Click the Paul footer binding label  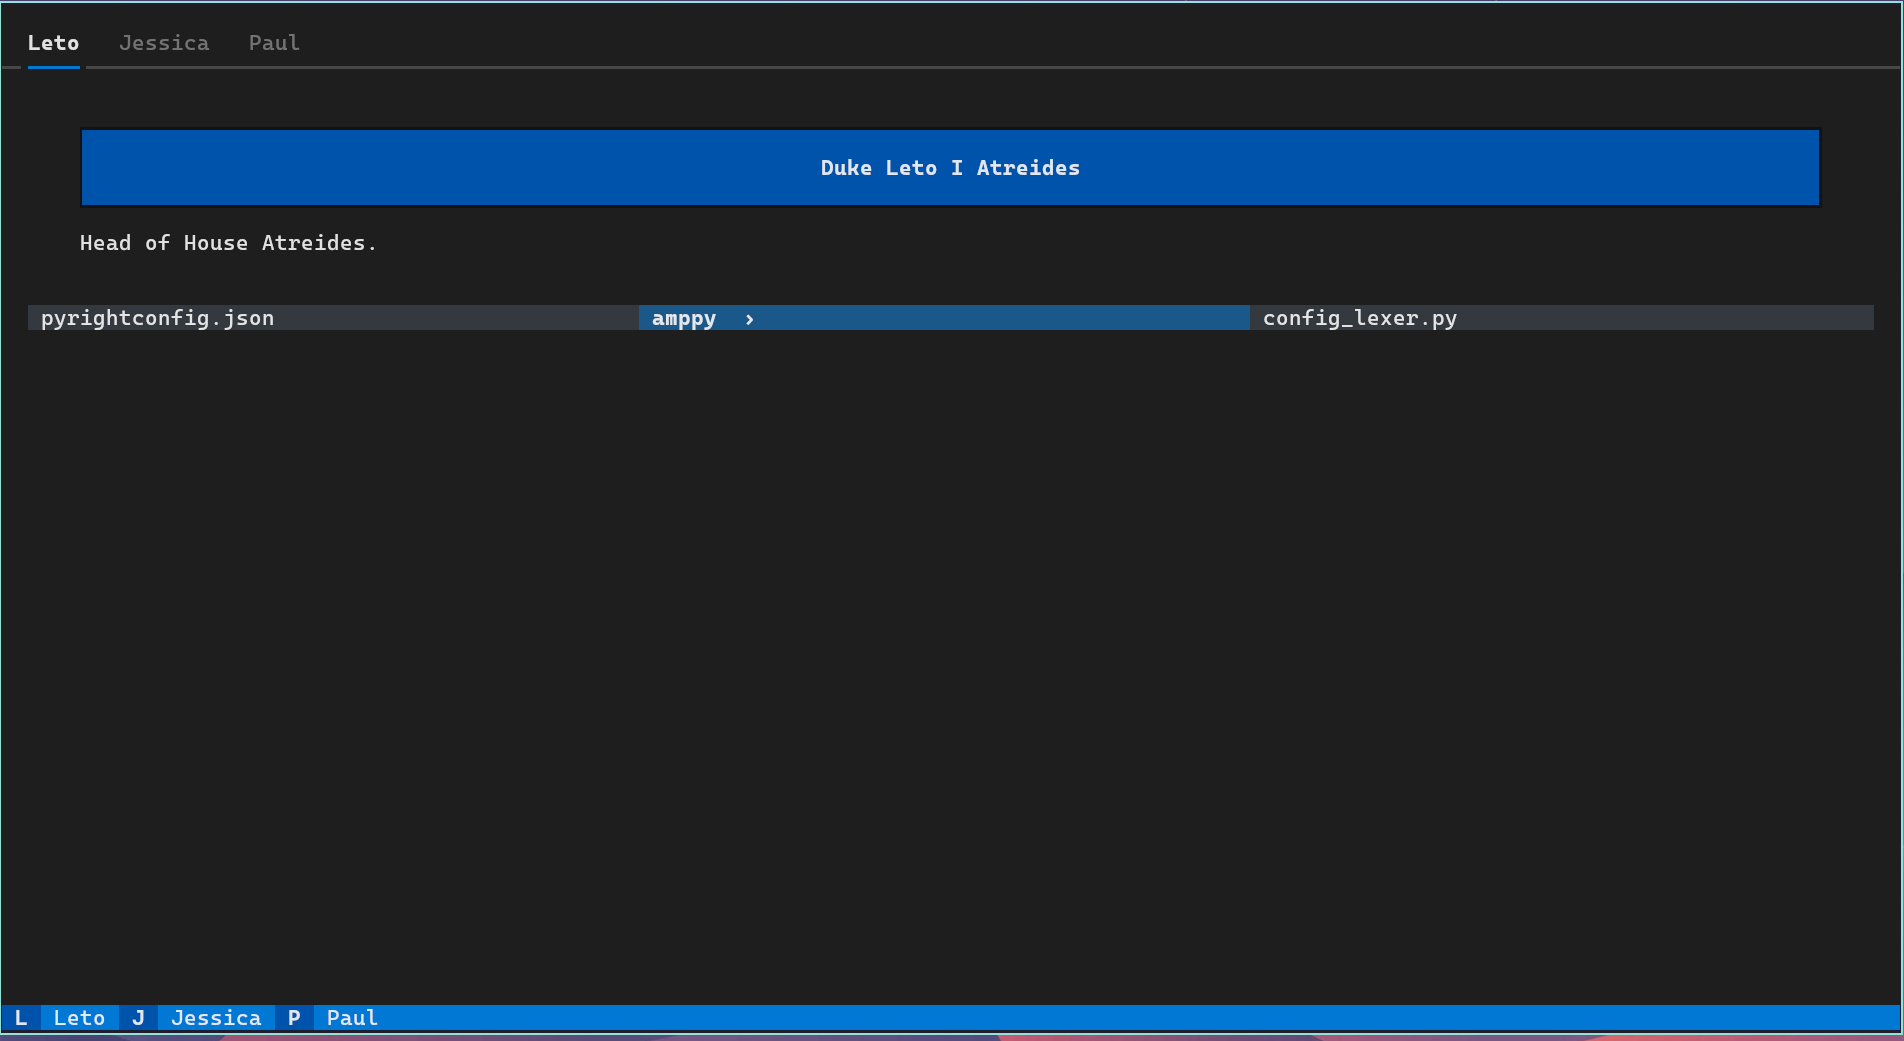pyautogui.click(x=352, y=1018)
